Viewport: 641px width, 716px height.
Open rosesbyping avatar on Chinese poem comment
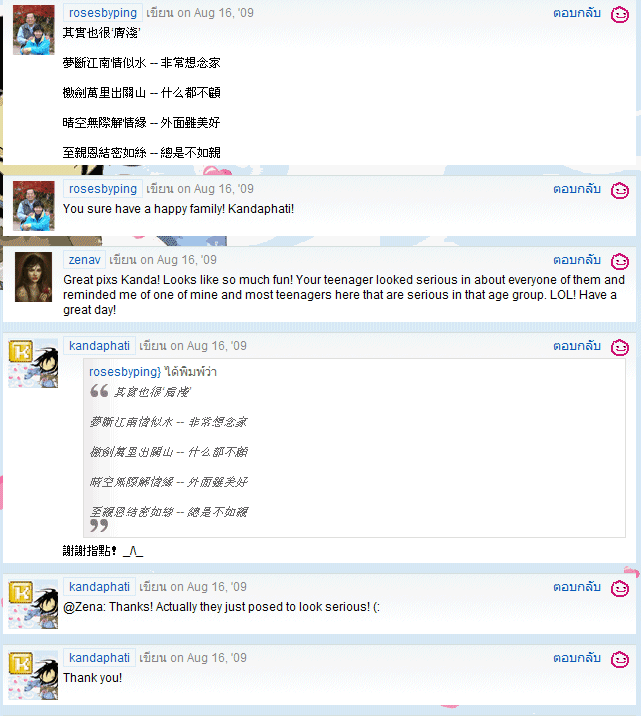tap(34, 30)
